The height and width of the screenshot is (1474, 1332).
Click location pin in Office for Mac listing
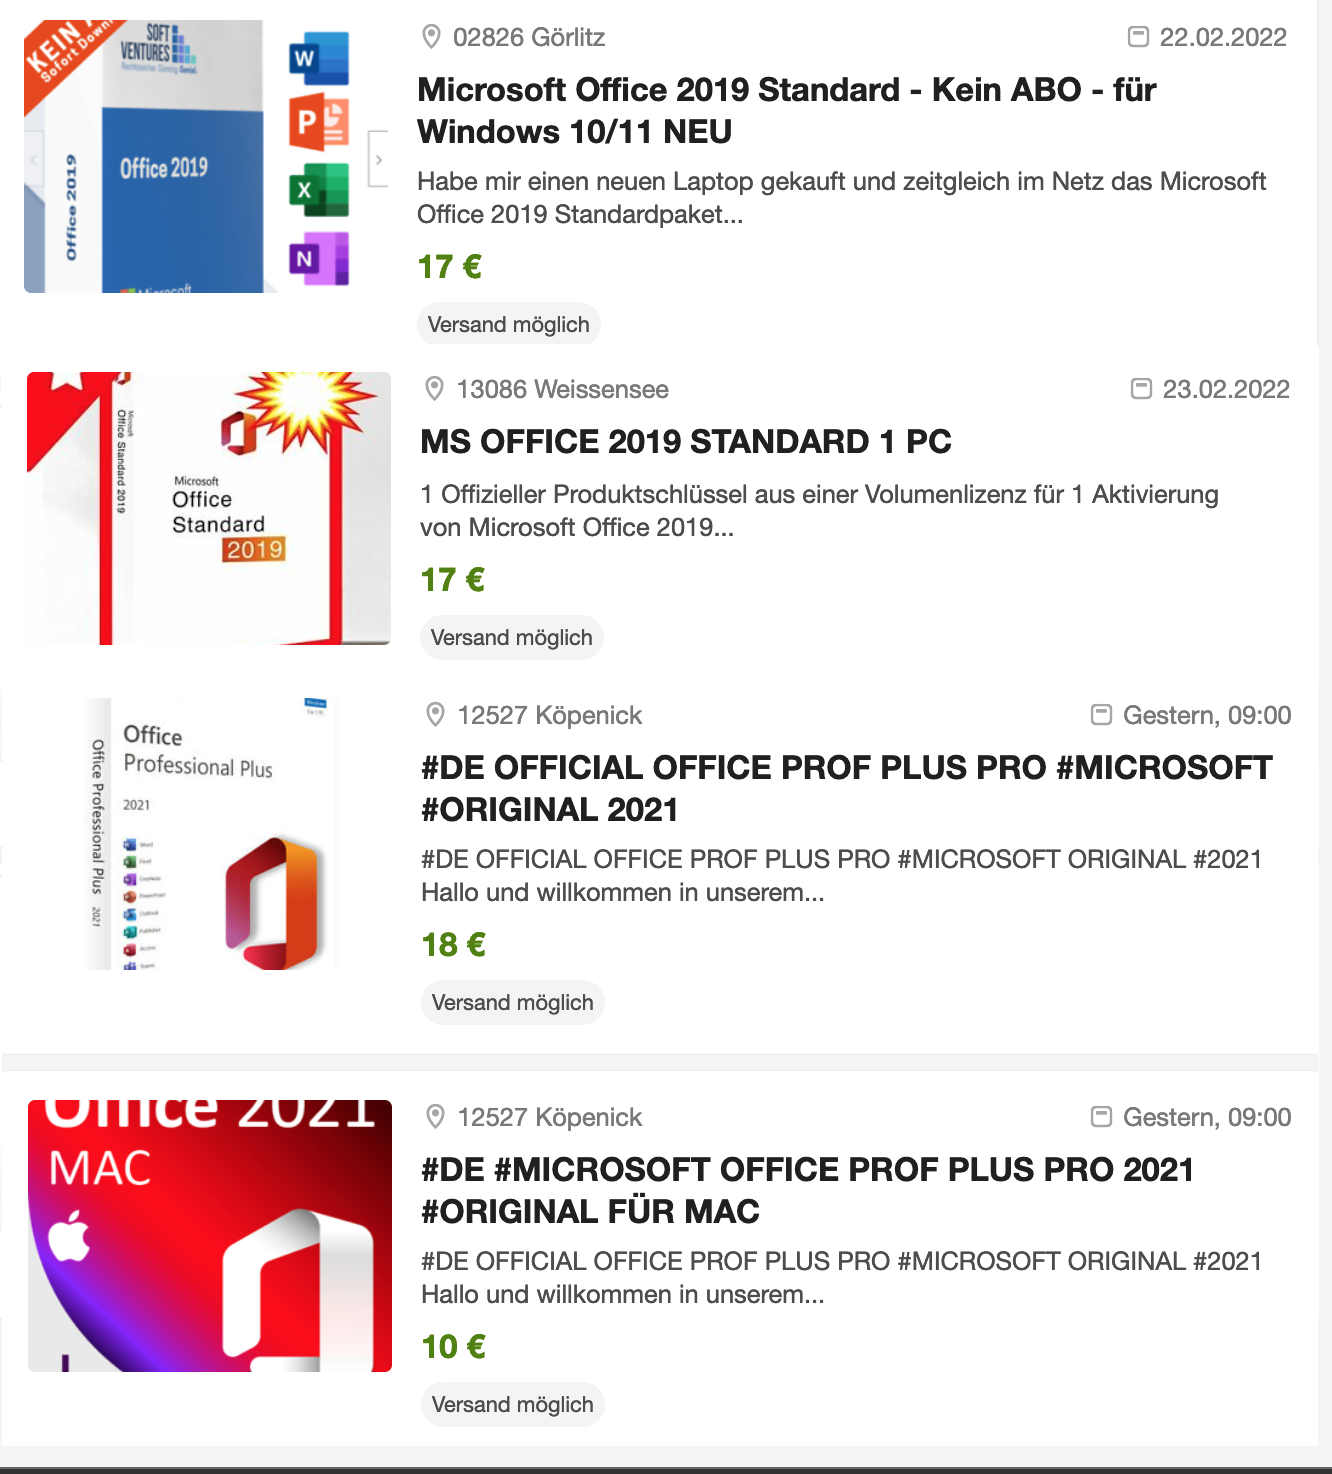tap(435, 1117)
